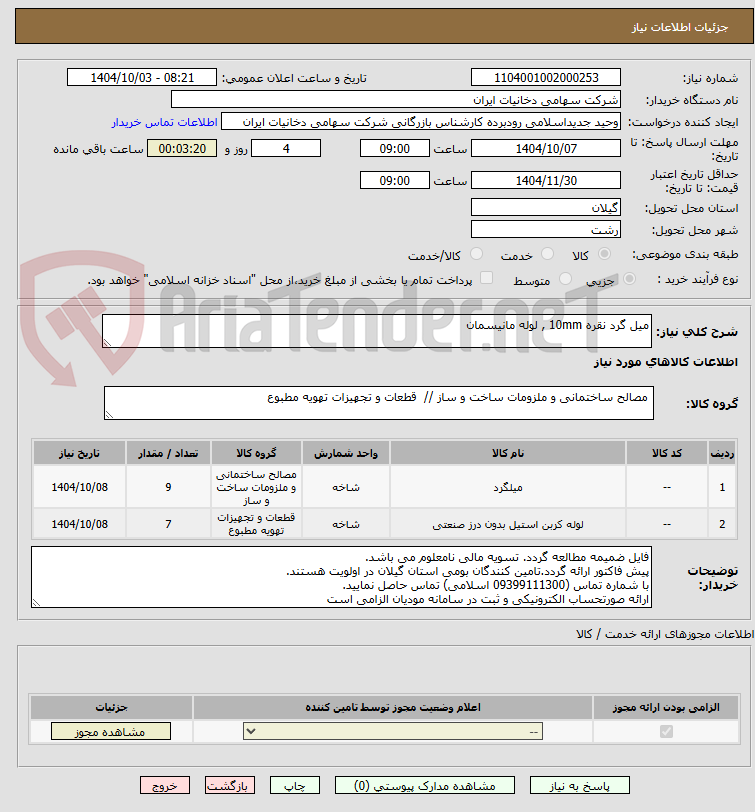Screen dimensions: 755x812
Task: Click the announcement date field 1404/10/03 - 08:21
Action: pos(142,78)
